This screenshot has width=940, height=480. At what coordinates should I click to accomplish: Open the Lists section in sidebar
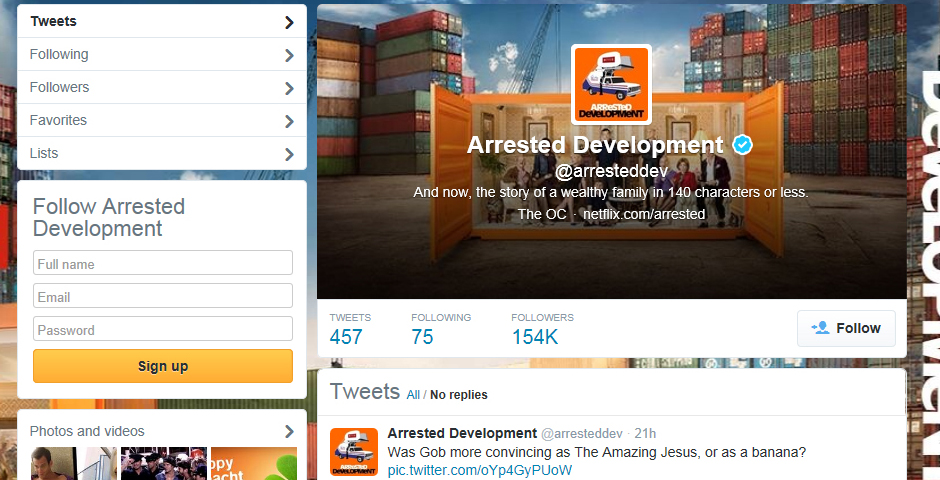point(162,153)
